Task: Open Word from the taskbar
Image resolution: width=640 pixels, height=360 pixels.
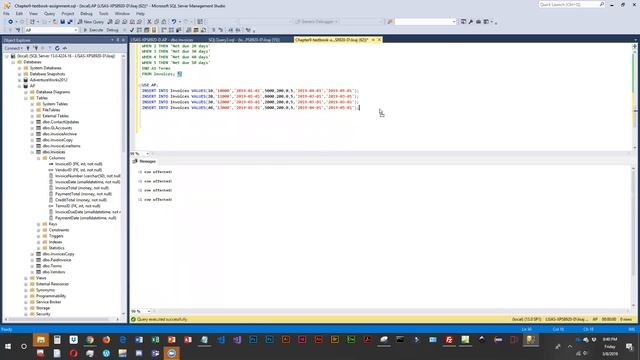Action: (139, 340)
